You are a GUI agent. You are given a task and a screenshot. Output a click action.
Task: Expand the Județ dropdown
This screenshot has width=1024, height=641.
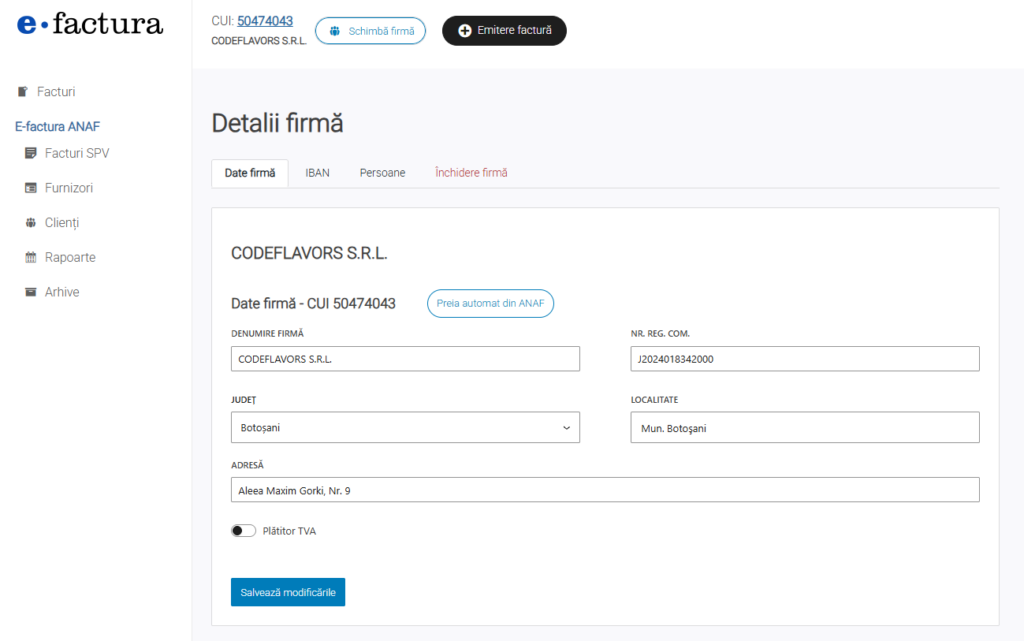coord(405,427)
